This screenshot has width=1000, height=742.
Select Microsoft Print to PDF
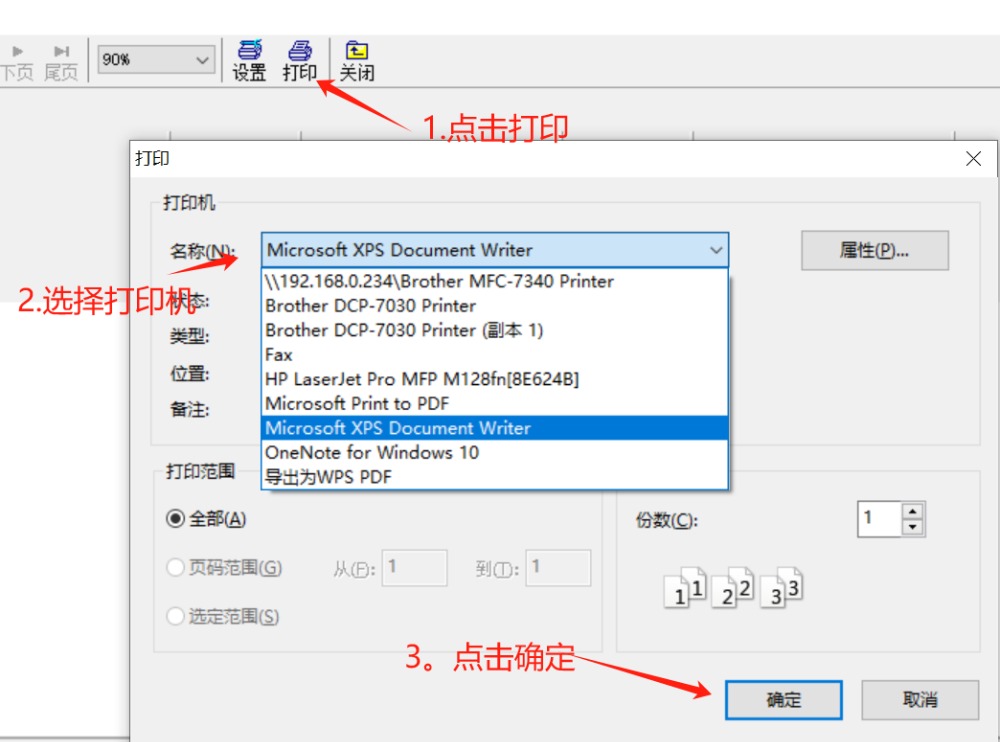tap(494, 403)
